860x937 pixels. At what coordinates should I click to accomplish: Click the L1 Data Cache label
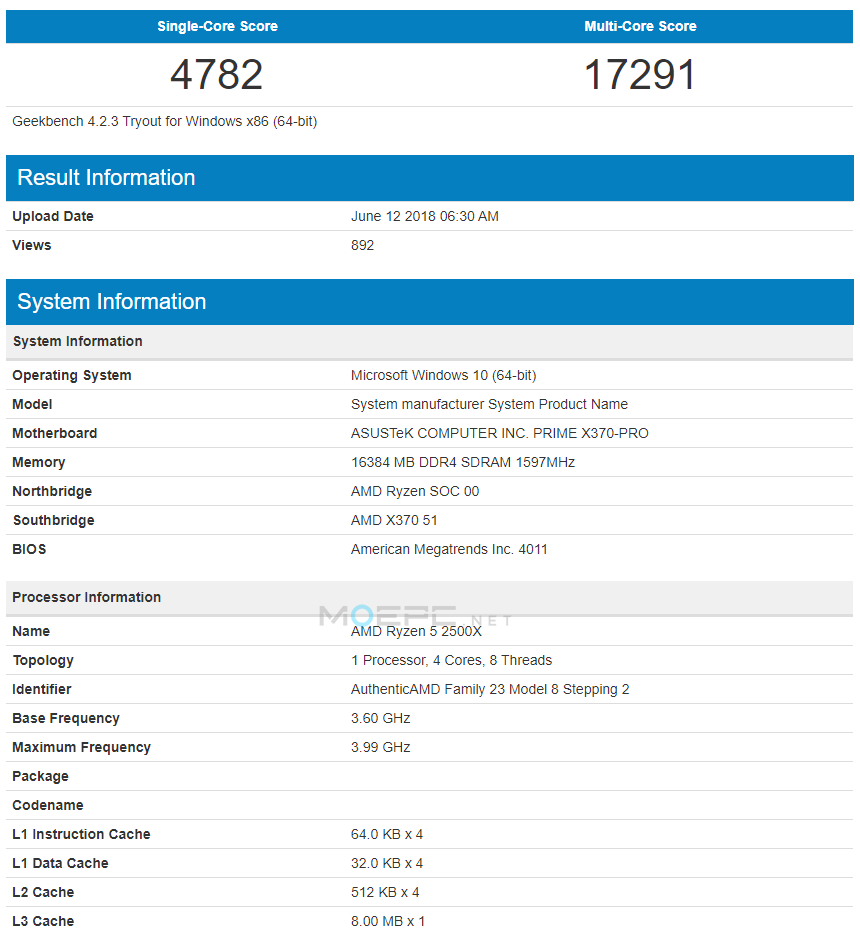pyautogui.click(x=60, y=863)
